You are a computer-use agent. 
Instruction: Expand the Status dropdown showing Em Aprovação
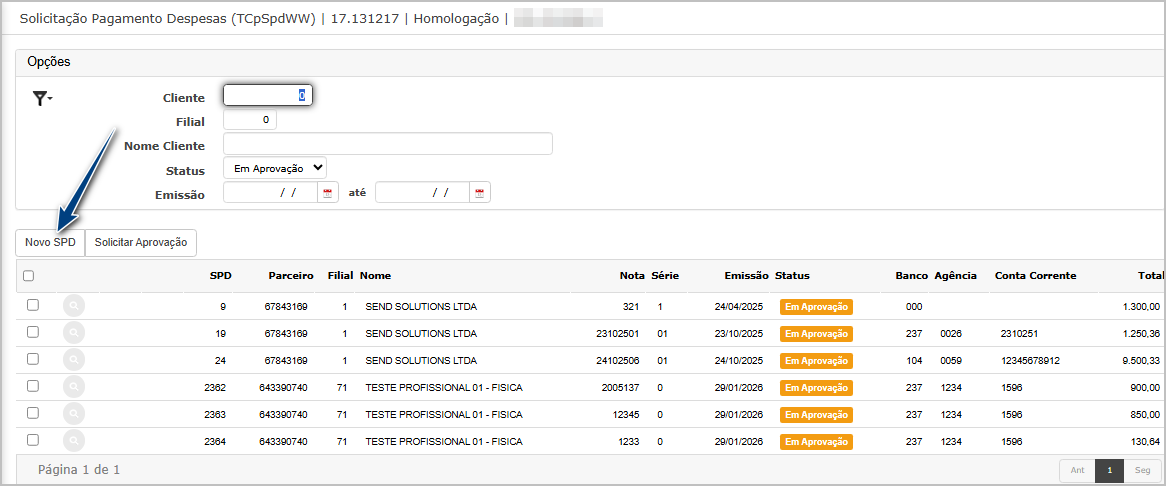(274, 169)
